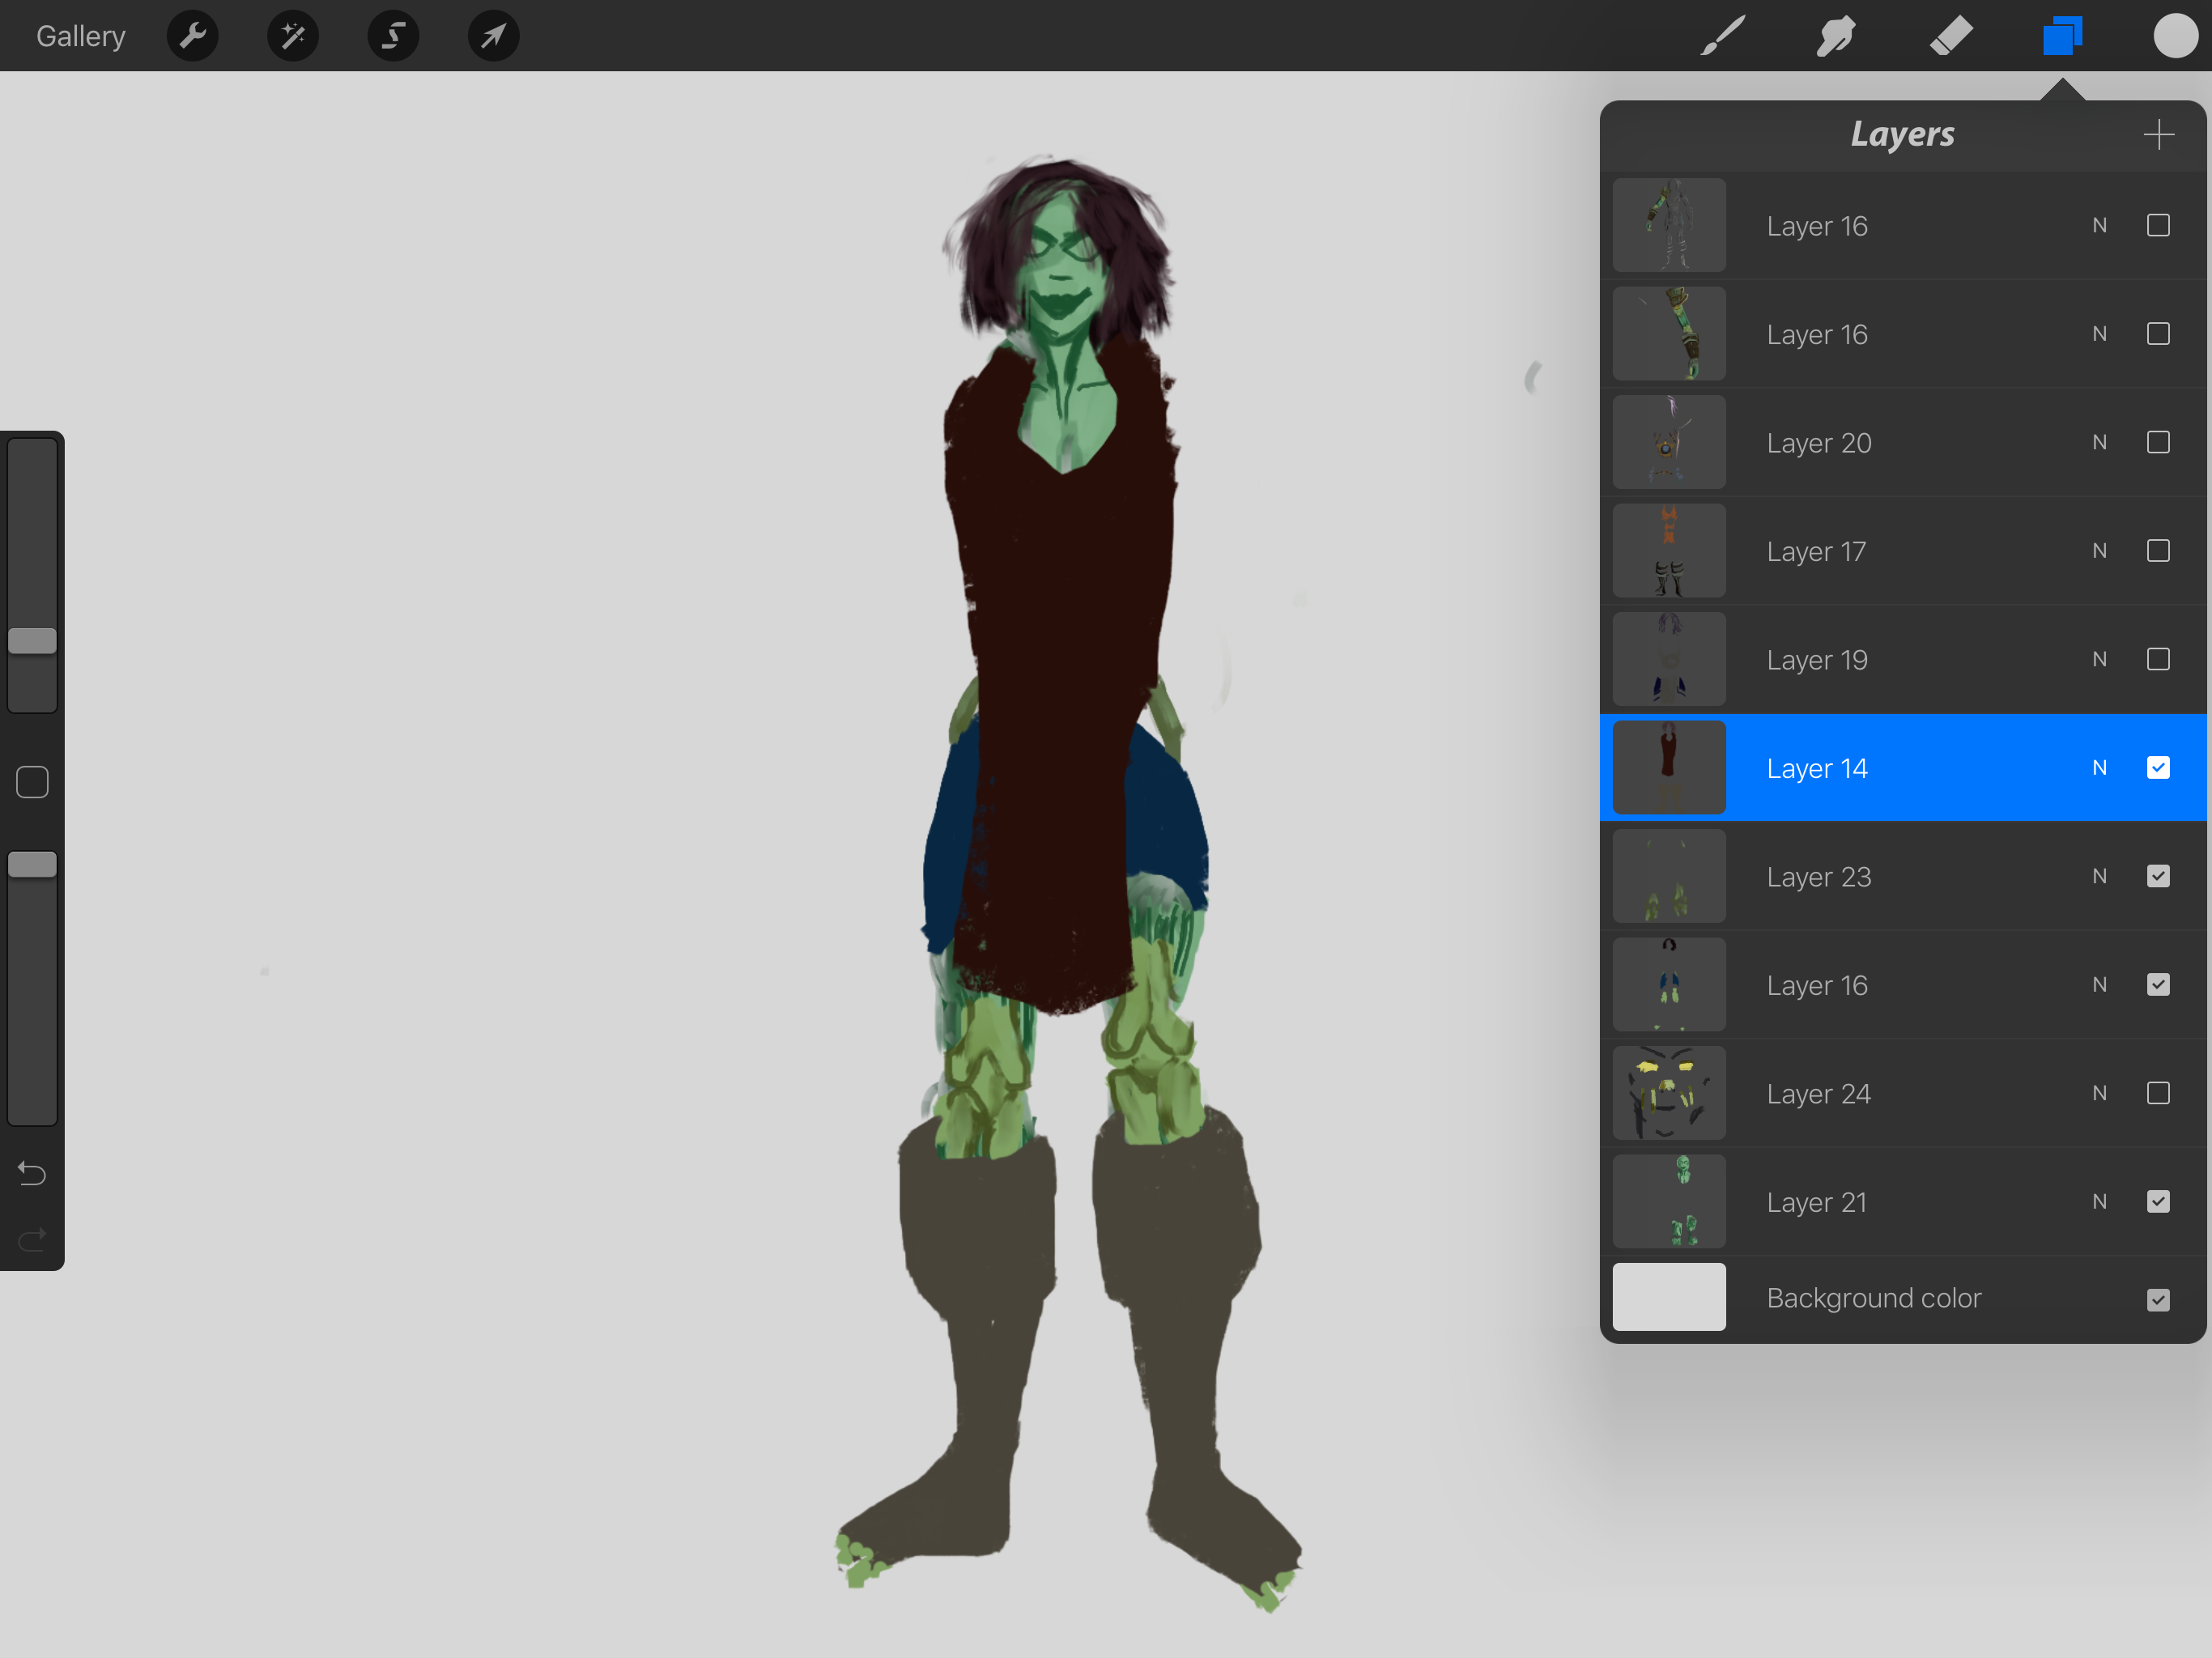Show Layer 17 with its visibility checkbox
The width and height of the screenshot is (2212, 1658).
point(2158,551)
